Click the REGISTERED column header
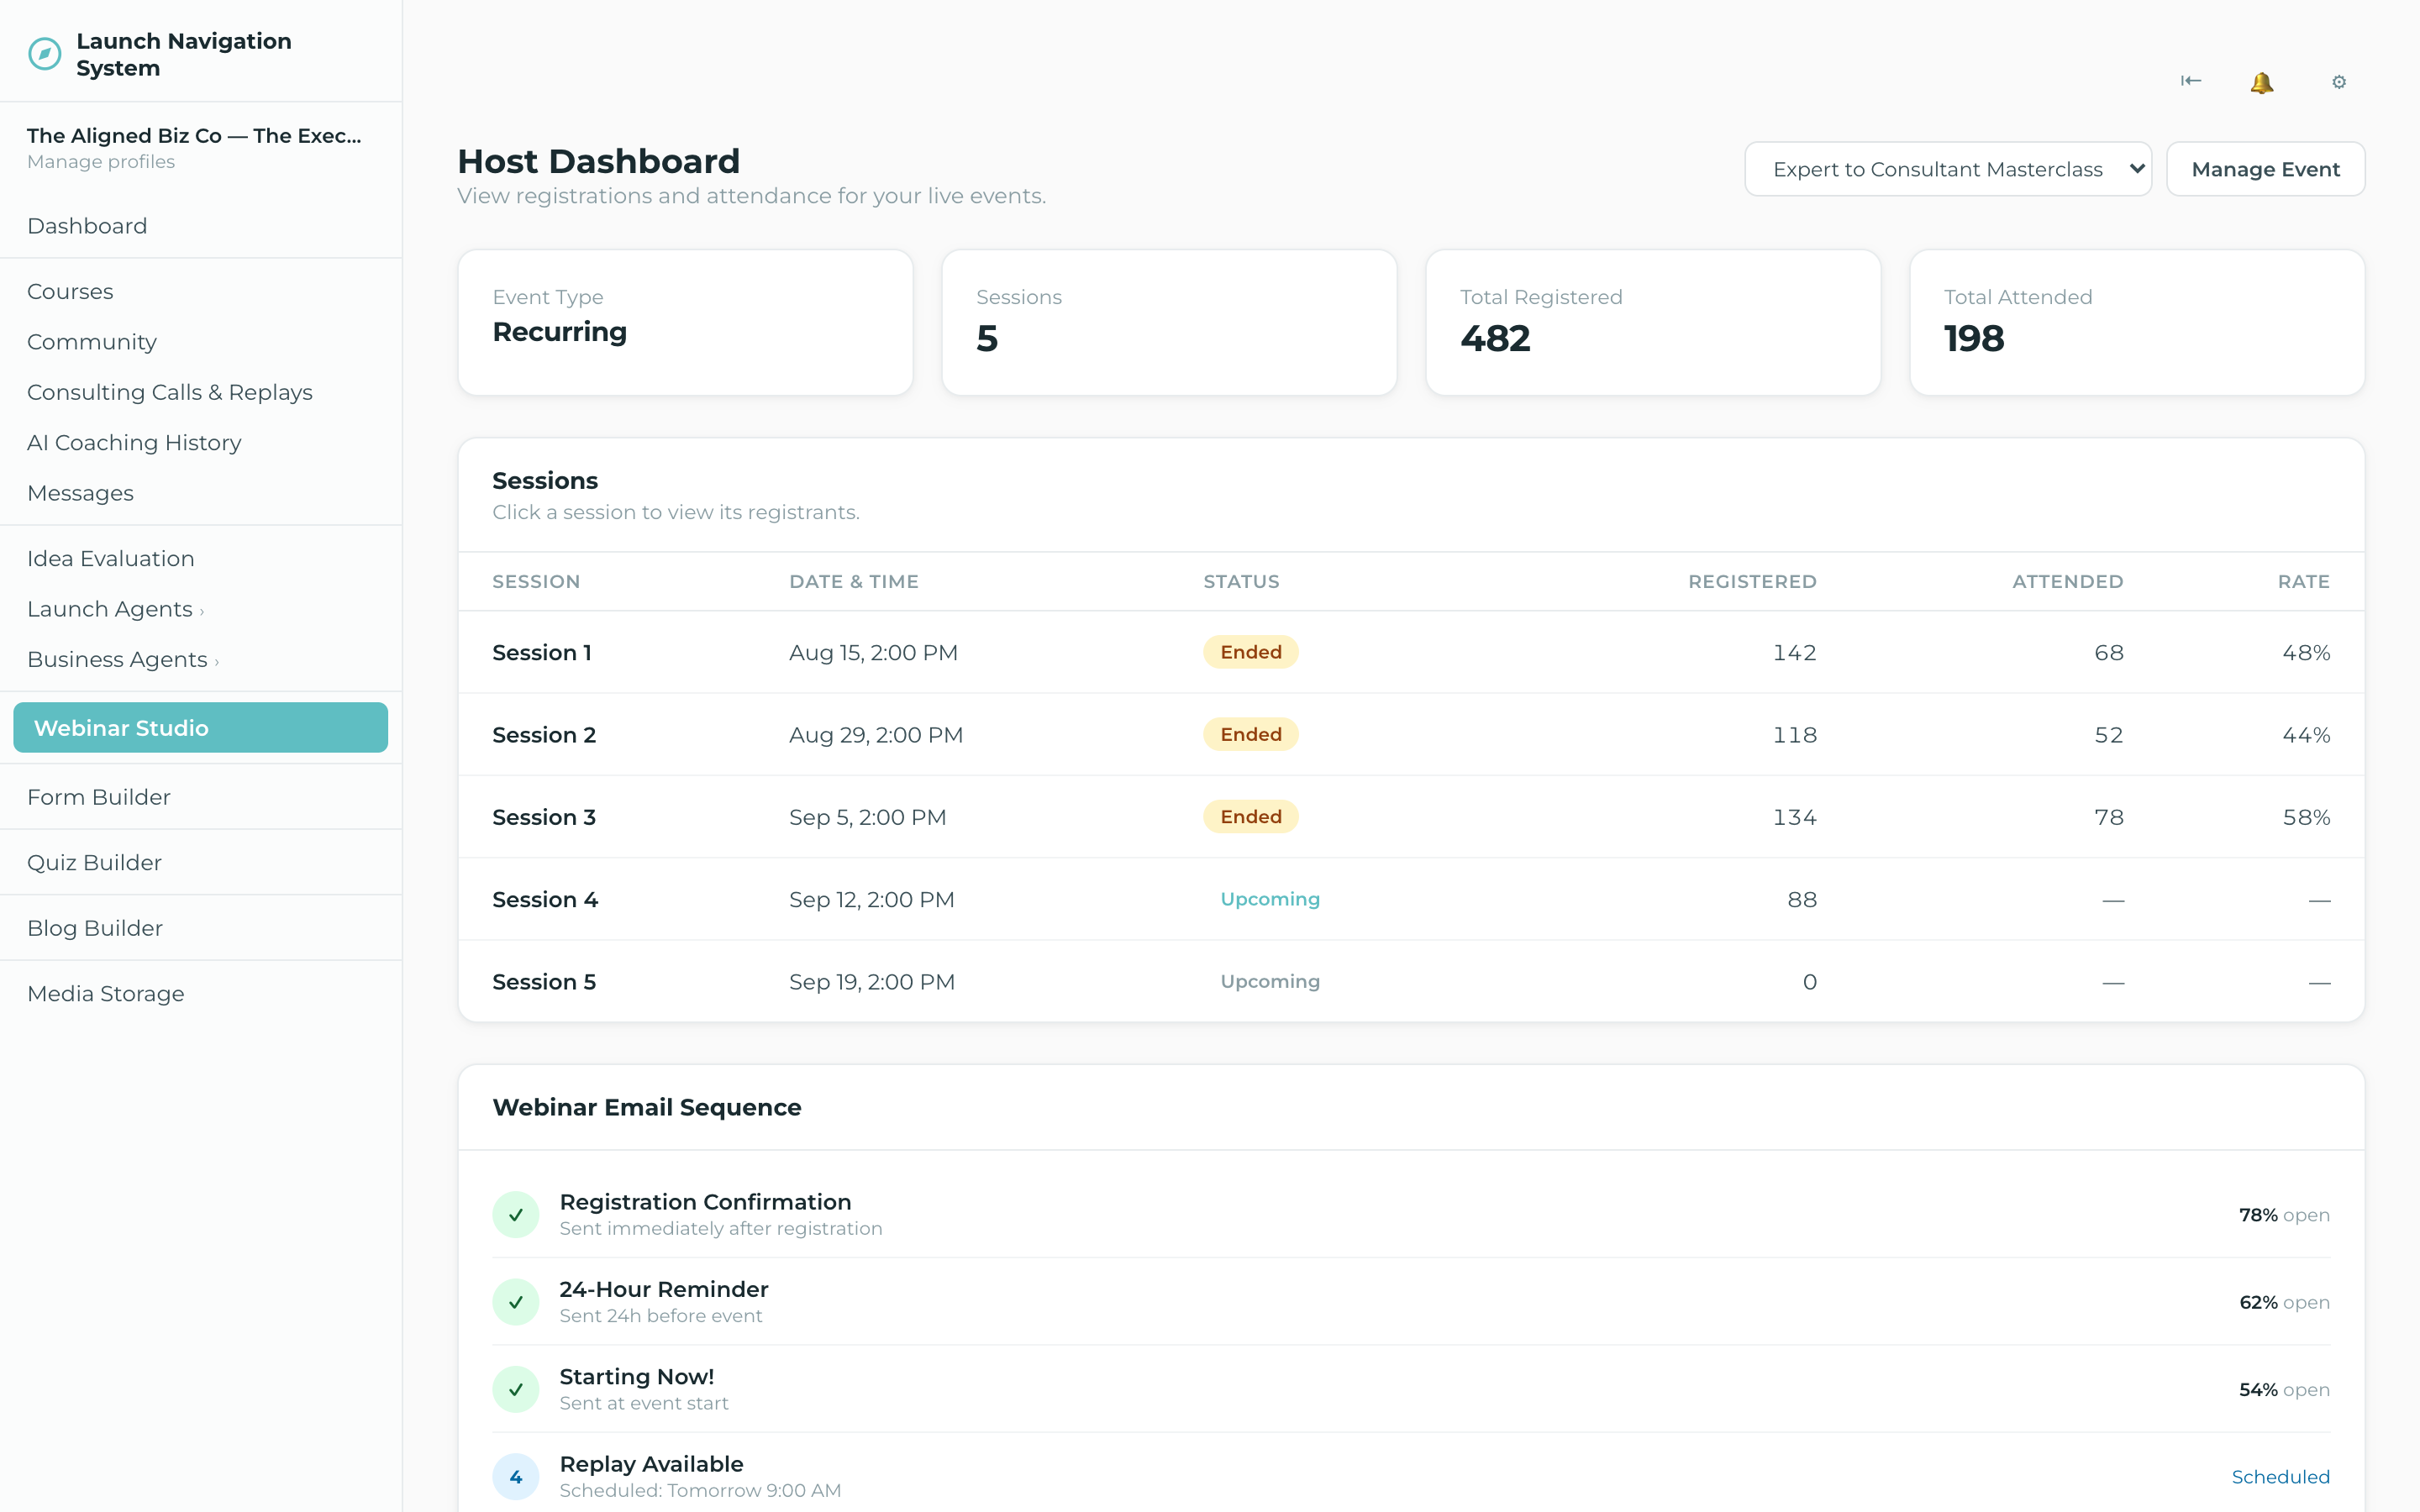The height and width of the screenshot is (1512, 2420). tap(1752, 582)
